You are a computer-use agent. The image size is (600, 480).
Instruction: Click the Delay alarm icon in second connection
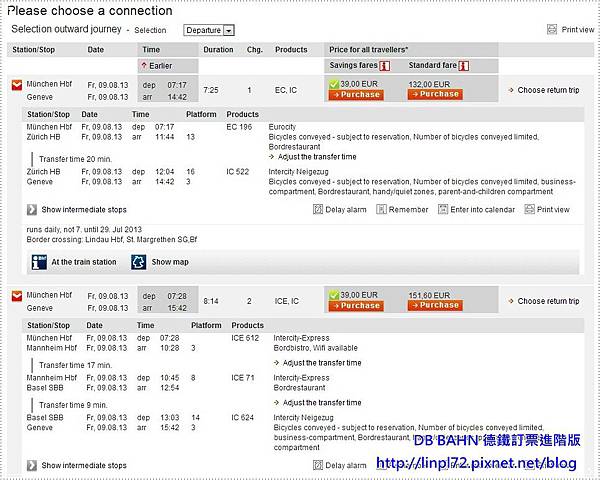click(318, 465)
